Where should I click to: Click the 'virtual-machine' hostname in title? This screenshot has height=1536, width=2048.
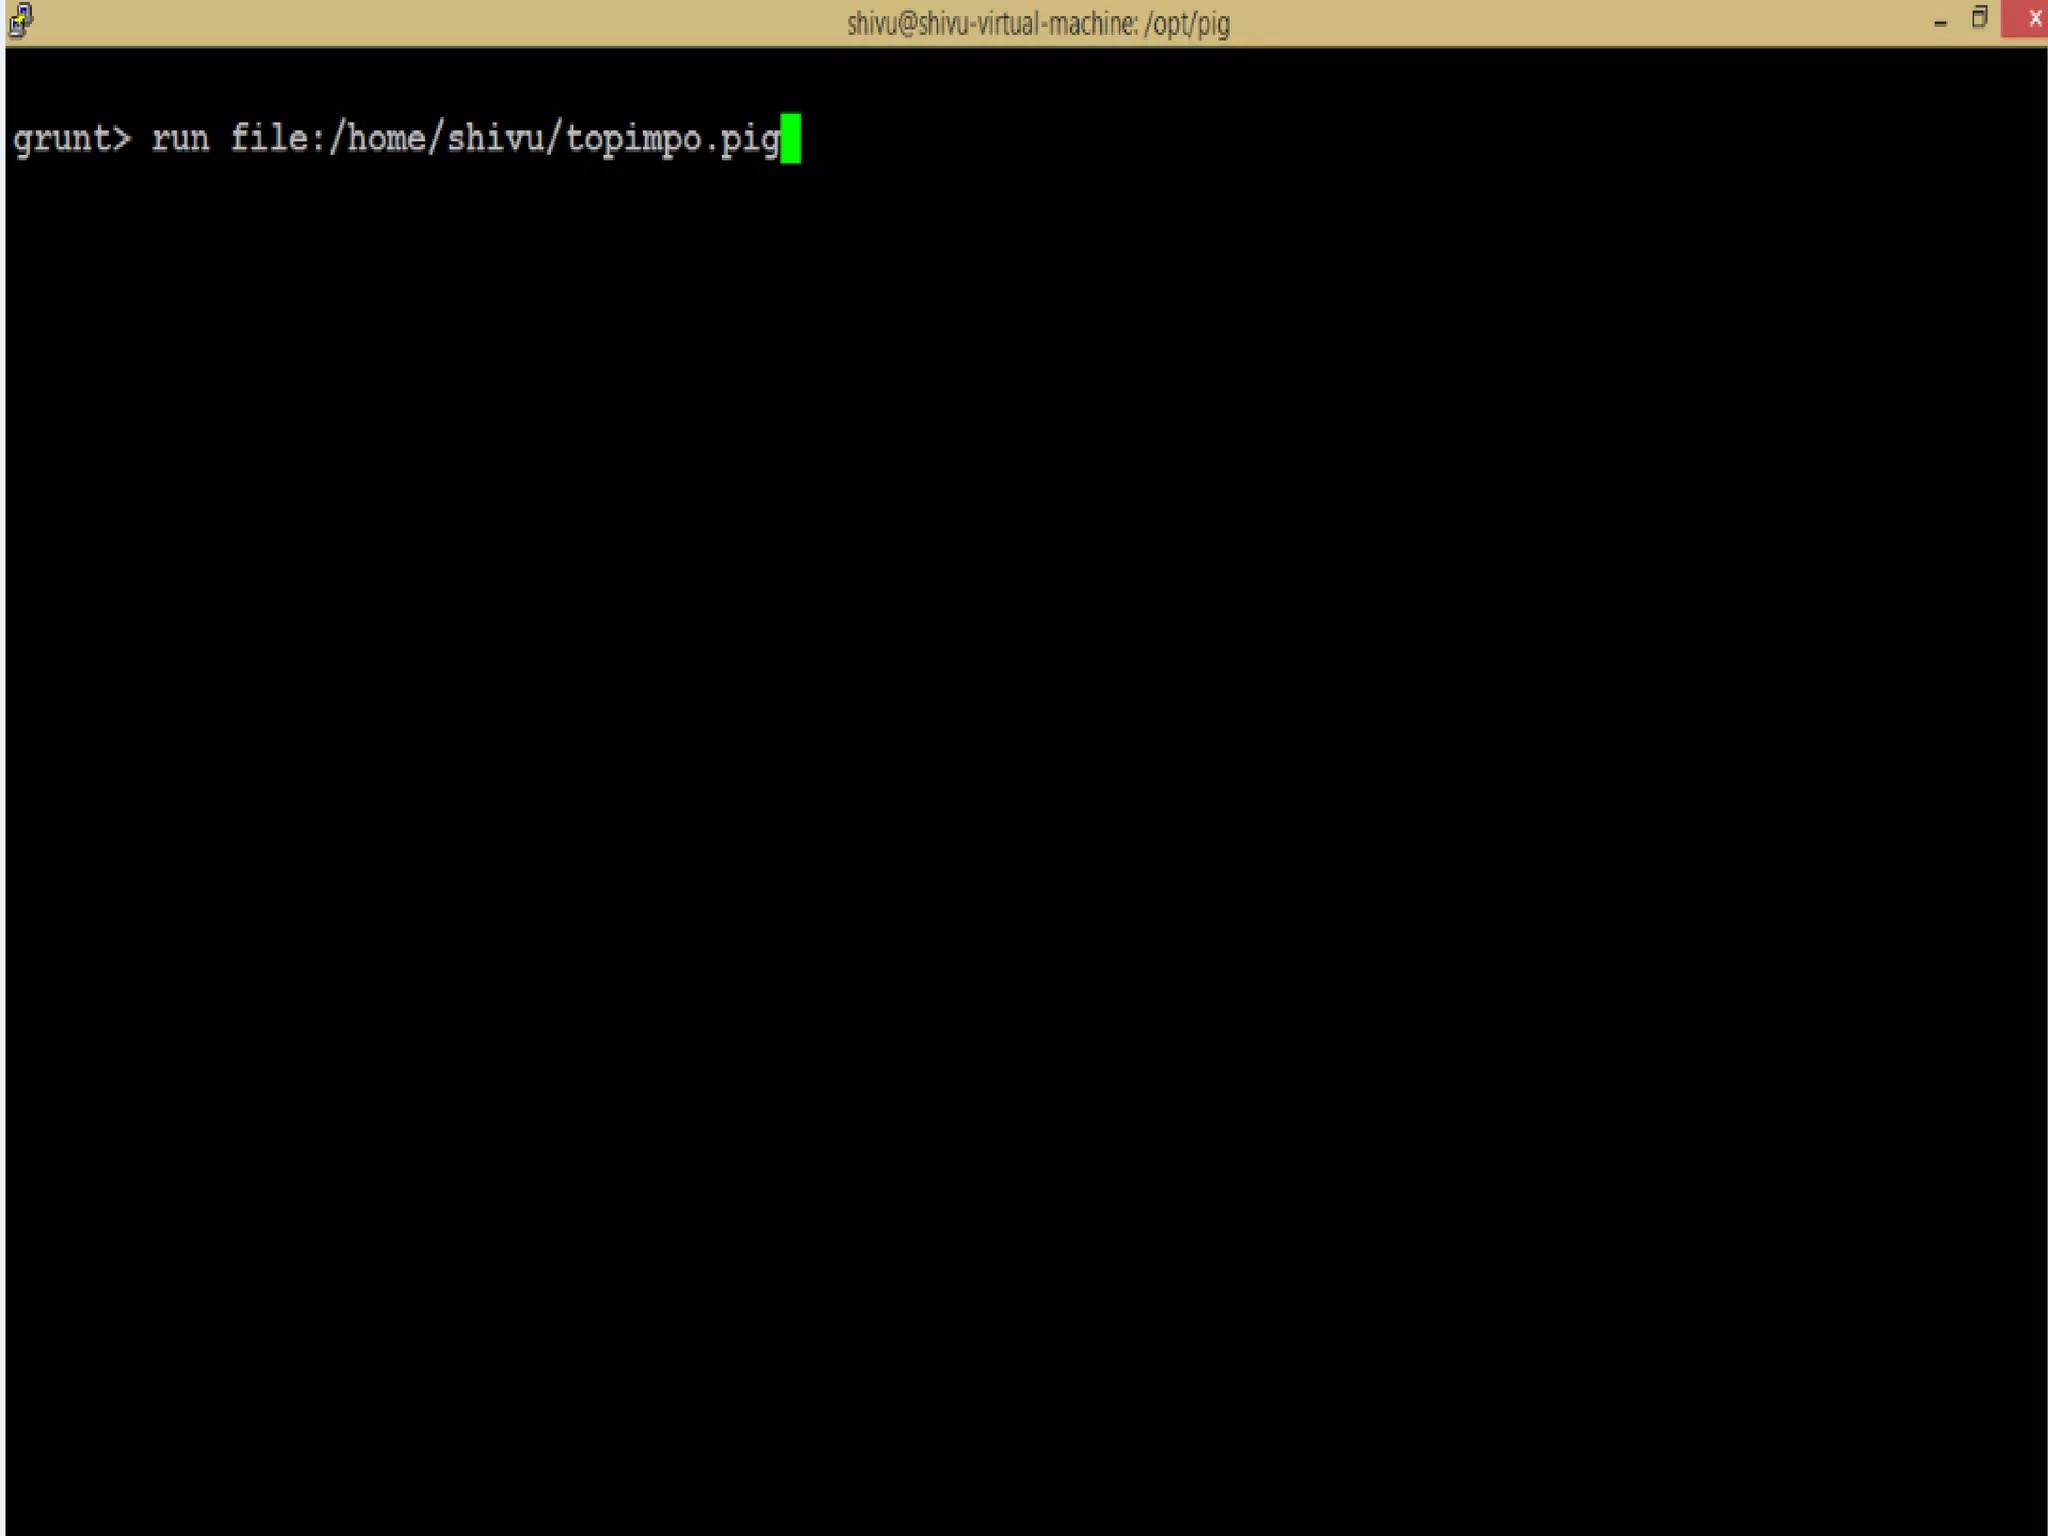(x=1056, y=23)
